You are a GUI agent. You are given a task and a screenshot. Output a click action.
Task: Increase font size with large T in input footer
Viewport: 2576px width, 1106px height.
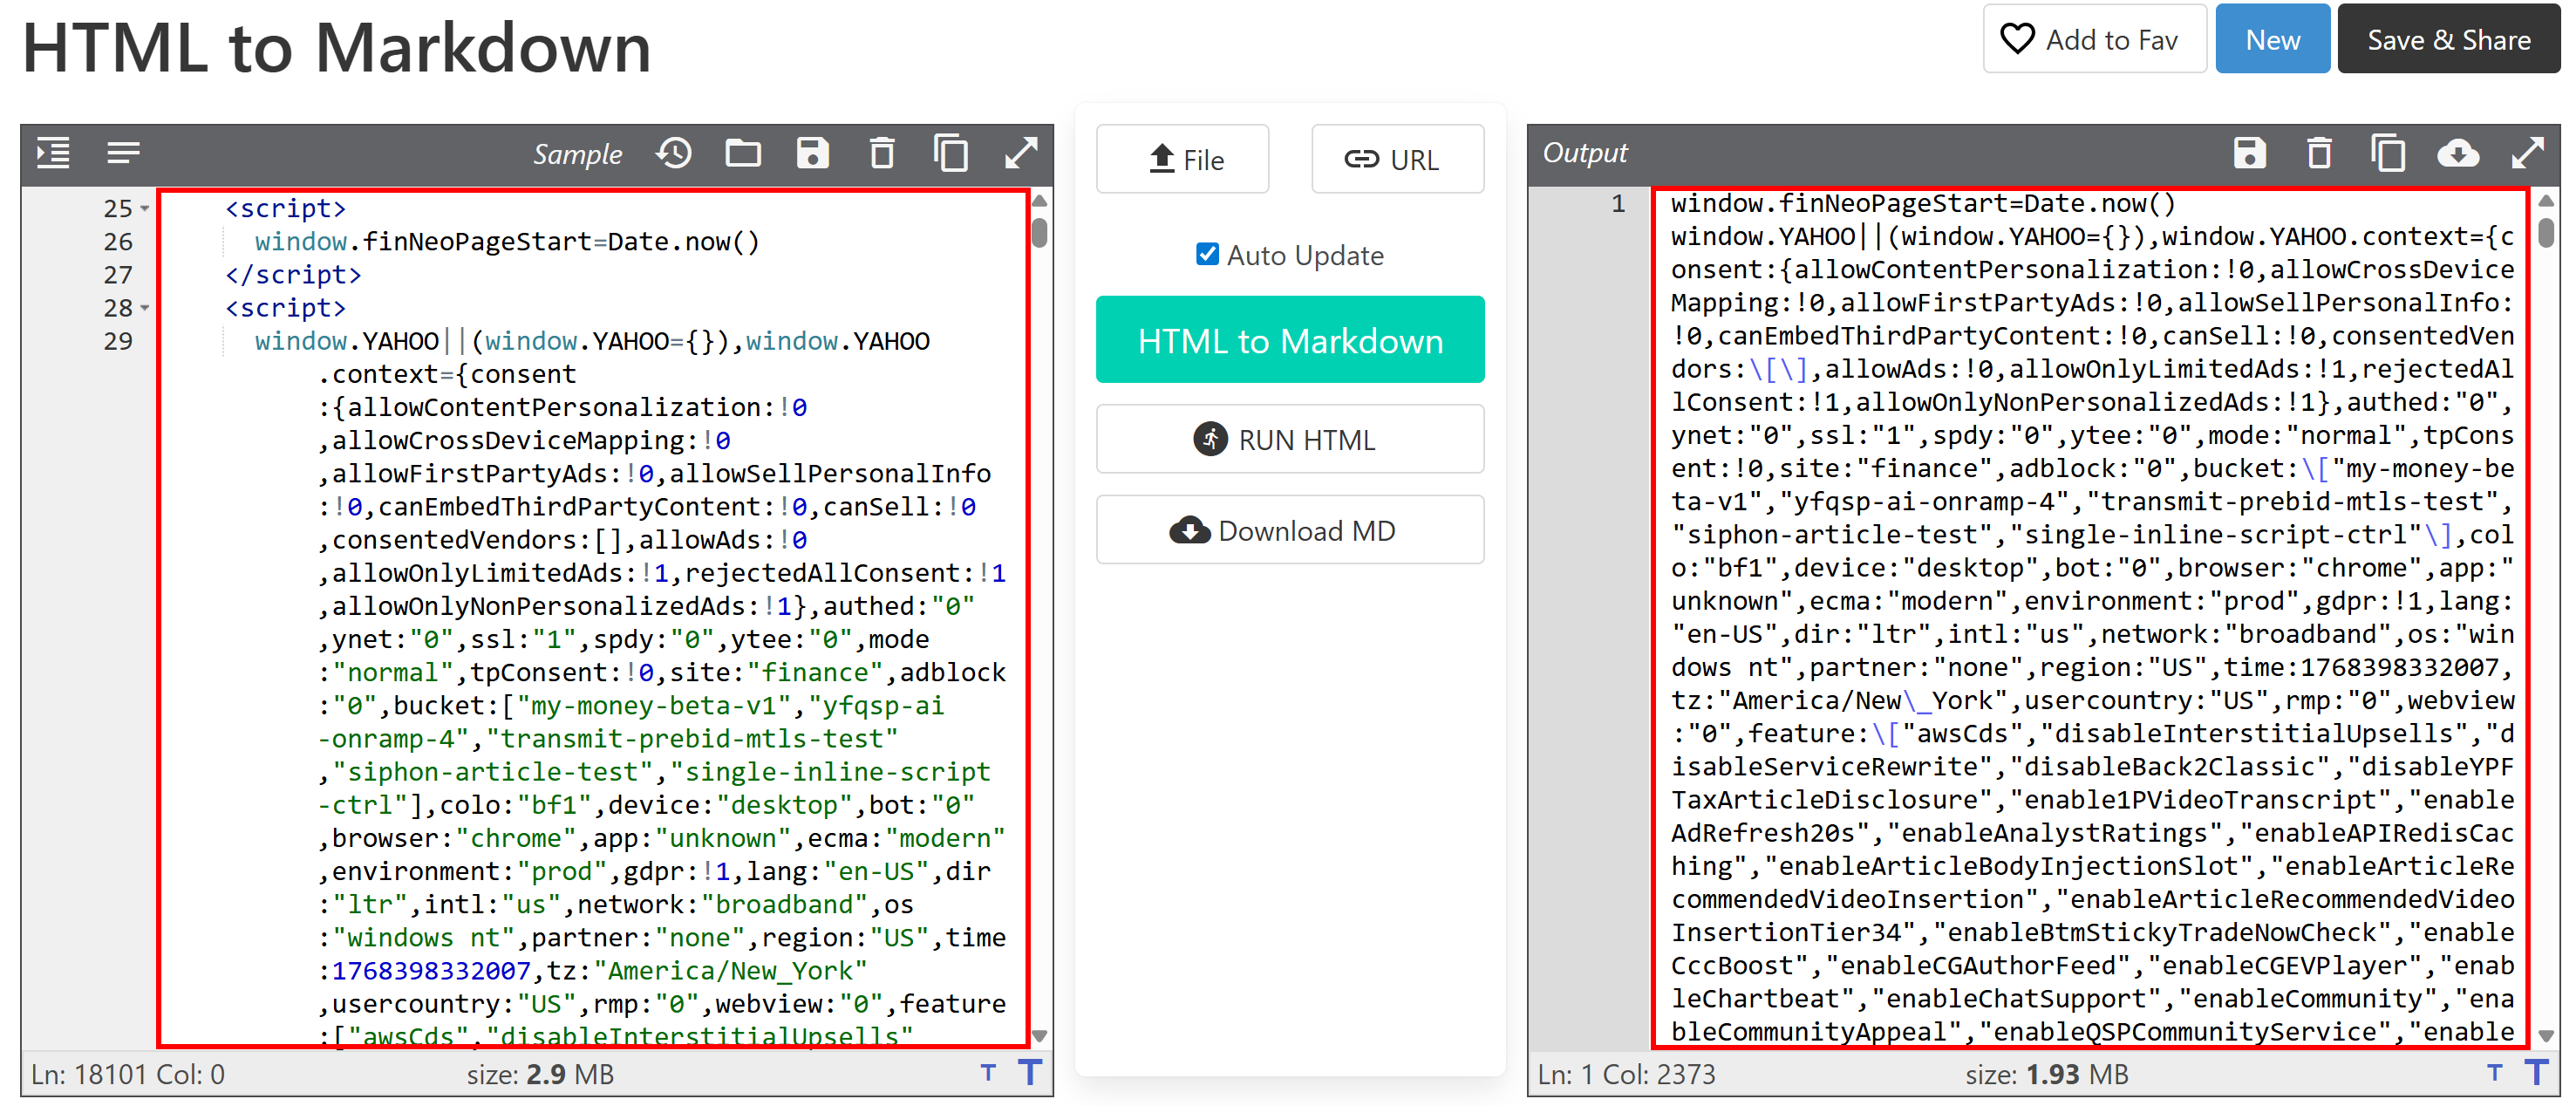click(x=1030, y=1072)
